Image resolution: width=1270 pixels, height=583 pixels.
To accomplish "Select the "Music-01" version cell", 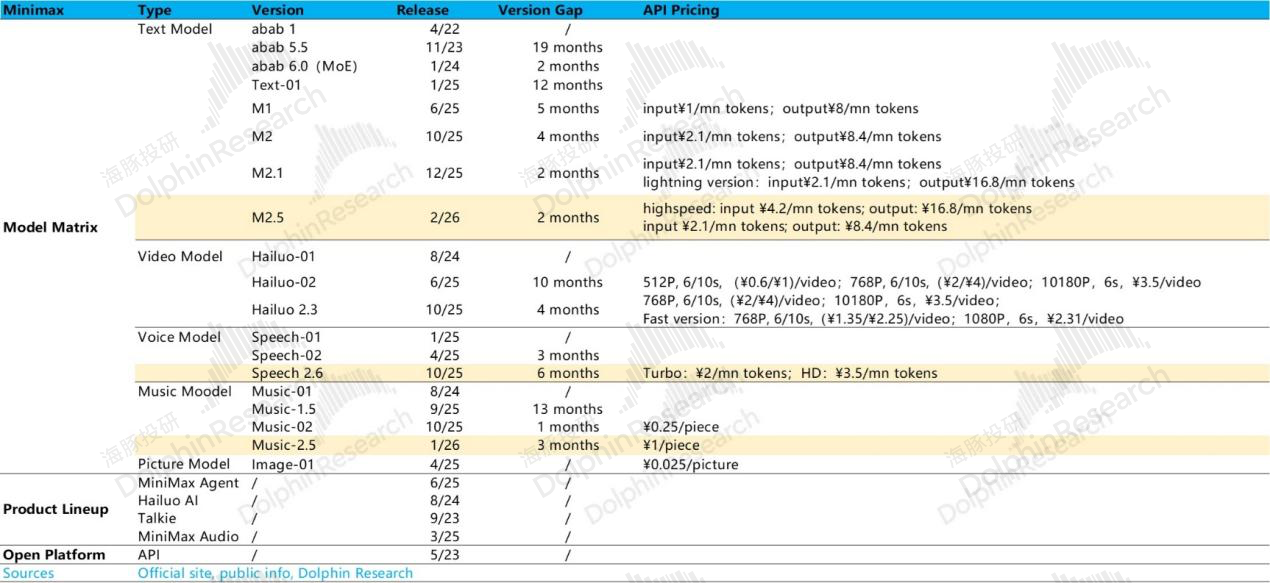I will tap(283, 391).
